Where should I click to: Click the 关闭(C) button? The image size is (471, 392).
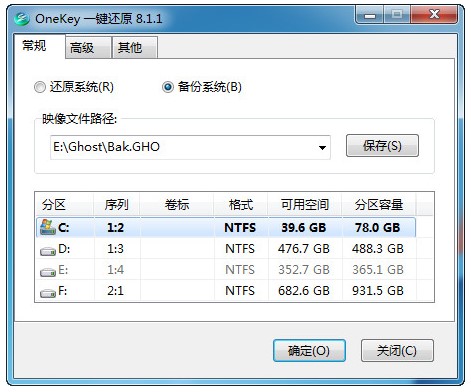click(x=397, y=351)
